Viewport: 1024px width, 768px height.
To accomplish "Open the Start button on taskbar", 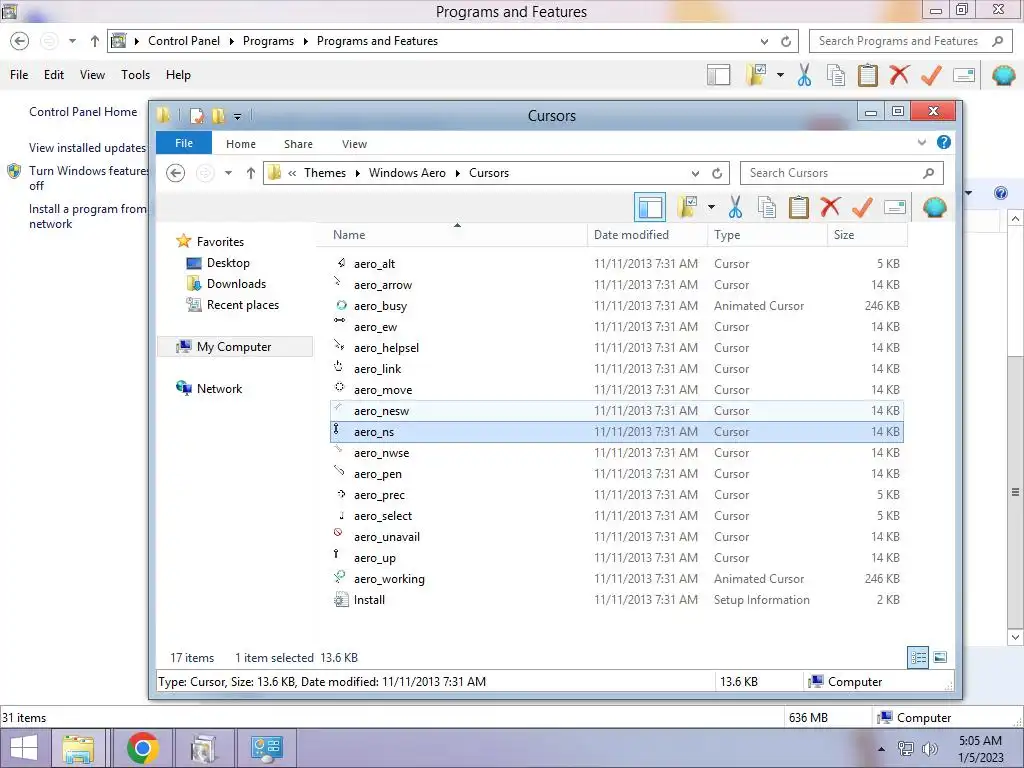I will click(24, 748).
